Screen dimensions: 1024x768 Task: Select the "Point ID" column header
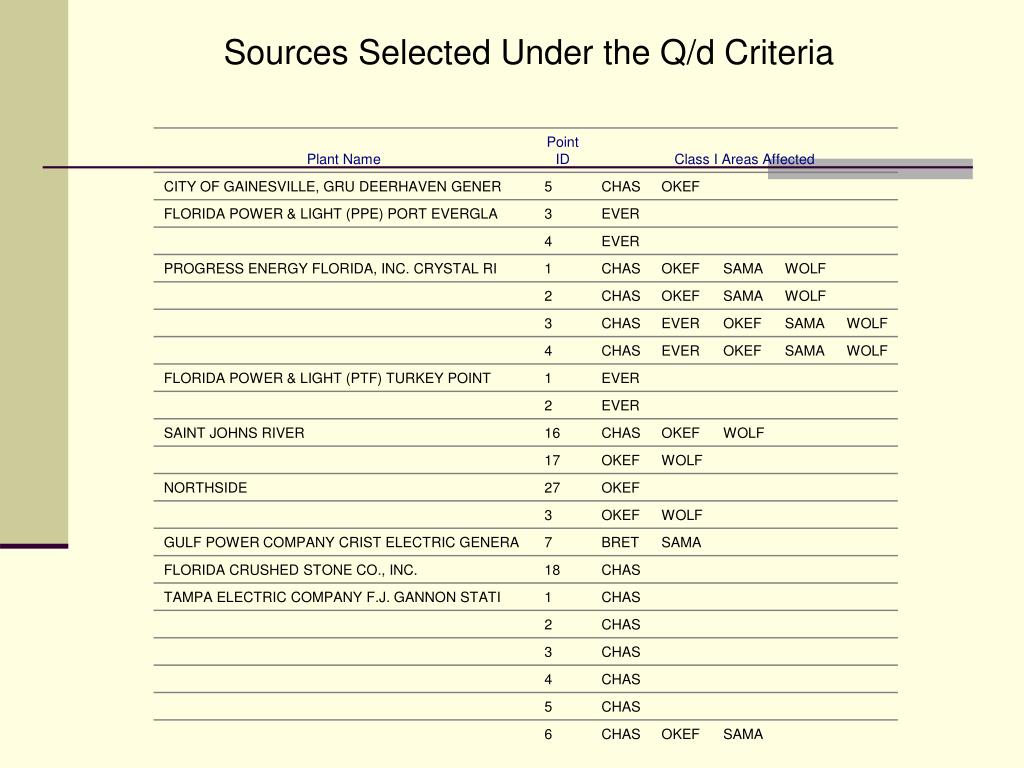(562, 150)
